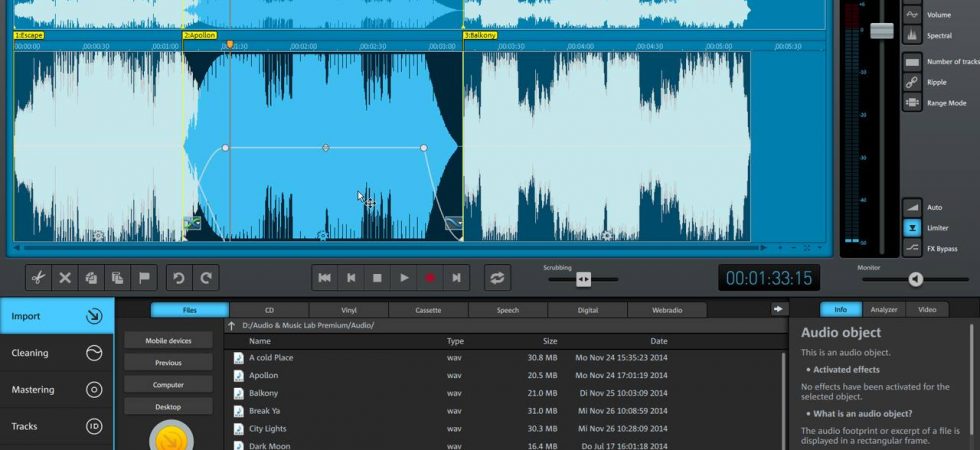Open the Analyzer tab

click(x=884, y=309)
